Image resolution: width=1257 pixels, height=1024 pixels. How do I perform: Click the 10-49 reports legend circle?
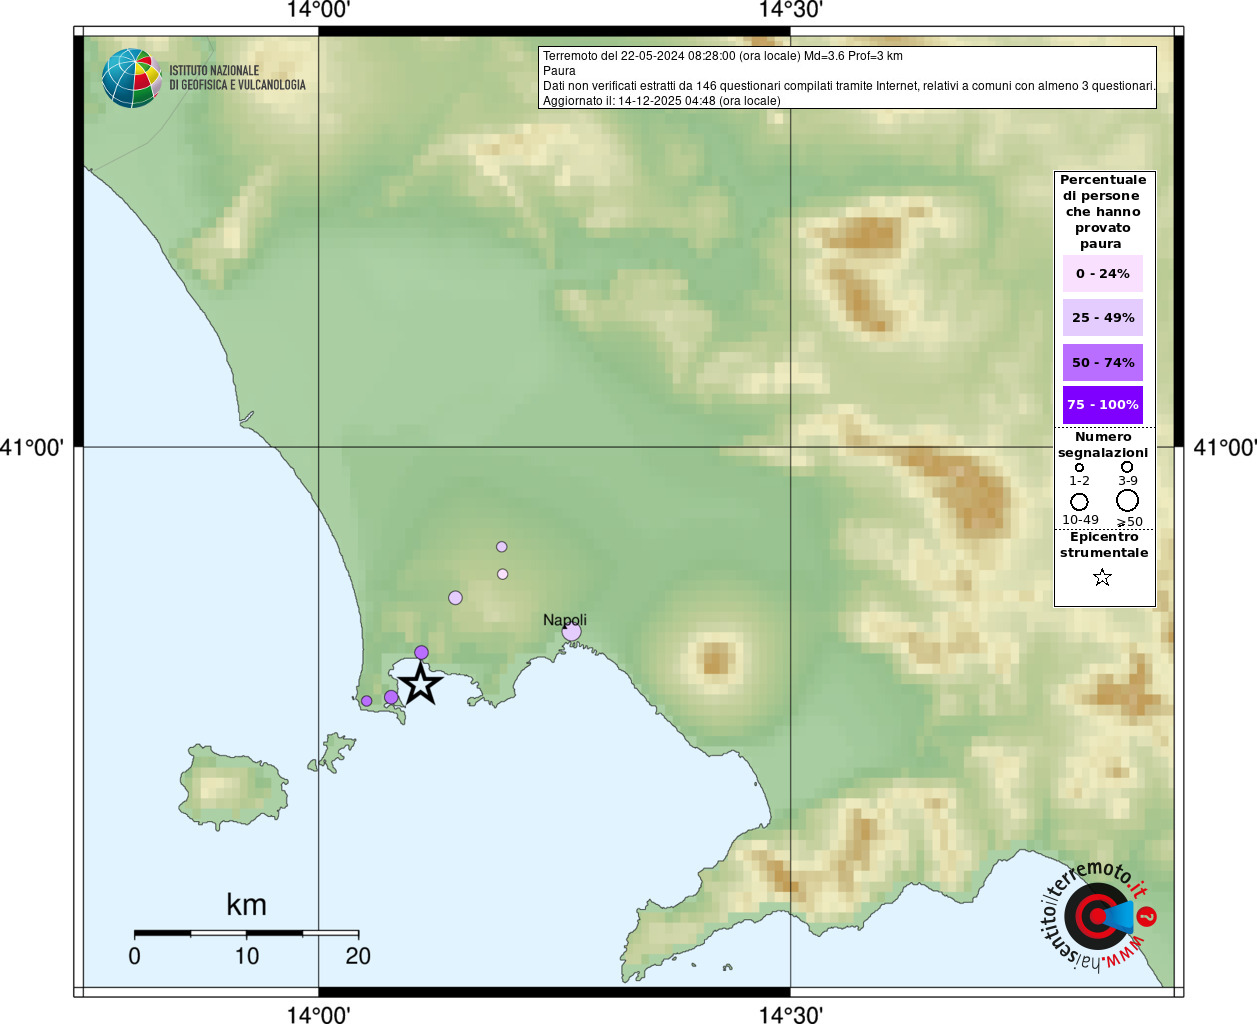pos(1079,501)
